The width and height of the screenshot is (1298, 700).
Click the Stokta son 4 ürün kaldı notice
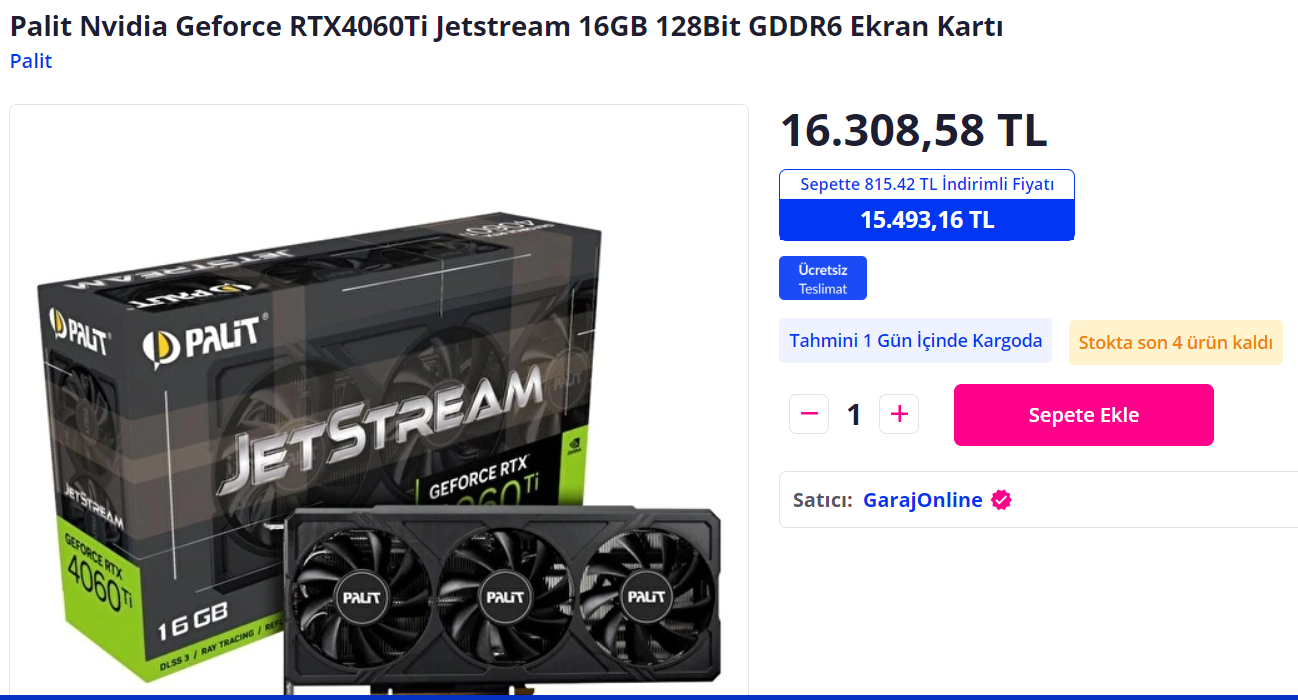point(1175,343)
